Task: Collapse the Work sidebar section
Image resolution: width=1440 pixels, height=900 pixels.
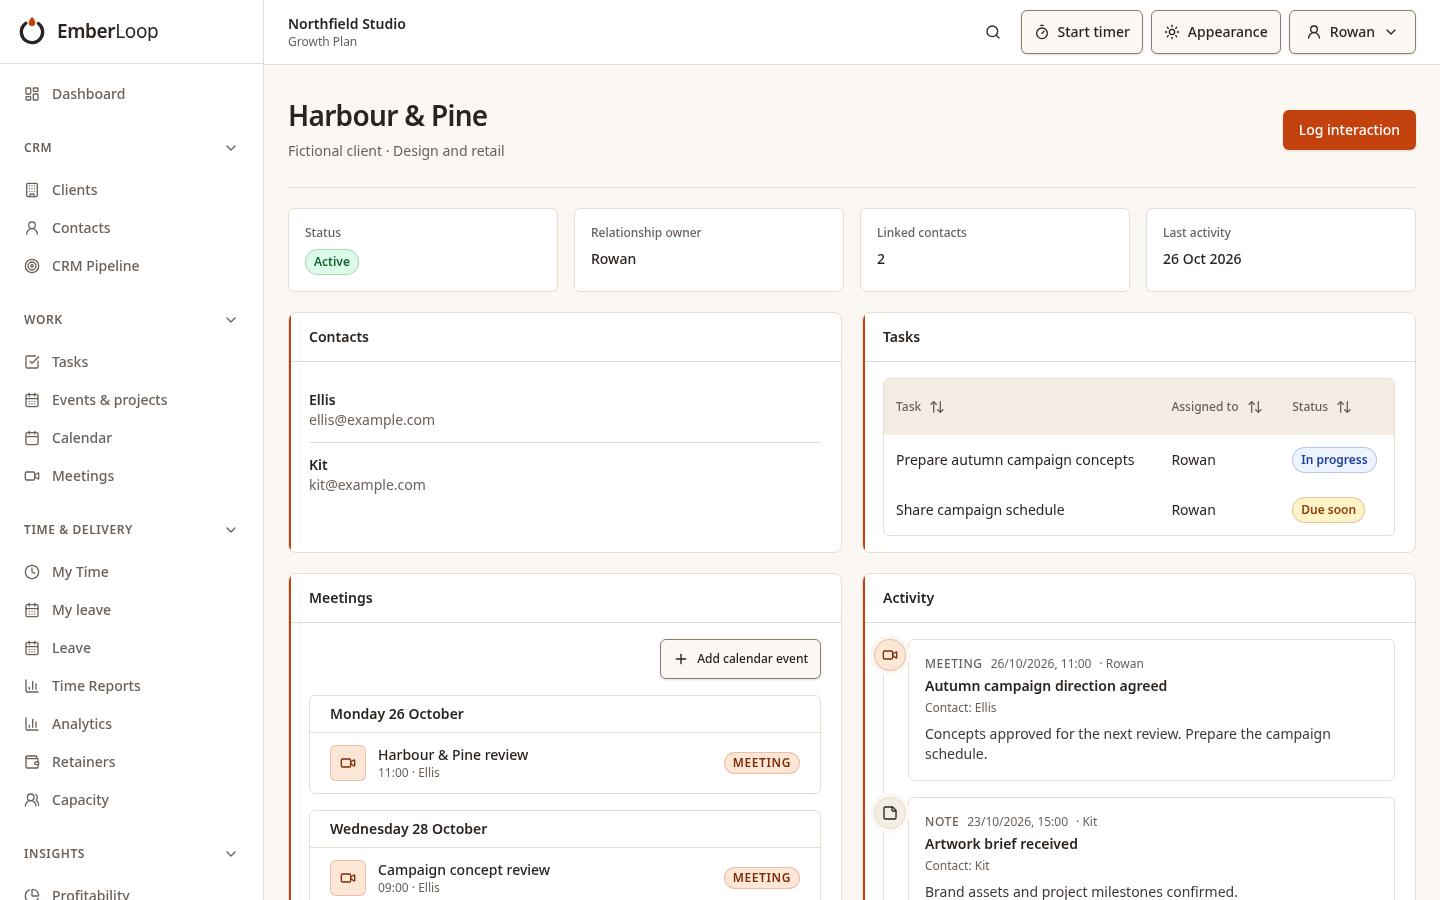Action: coord(231,320)
